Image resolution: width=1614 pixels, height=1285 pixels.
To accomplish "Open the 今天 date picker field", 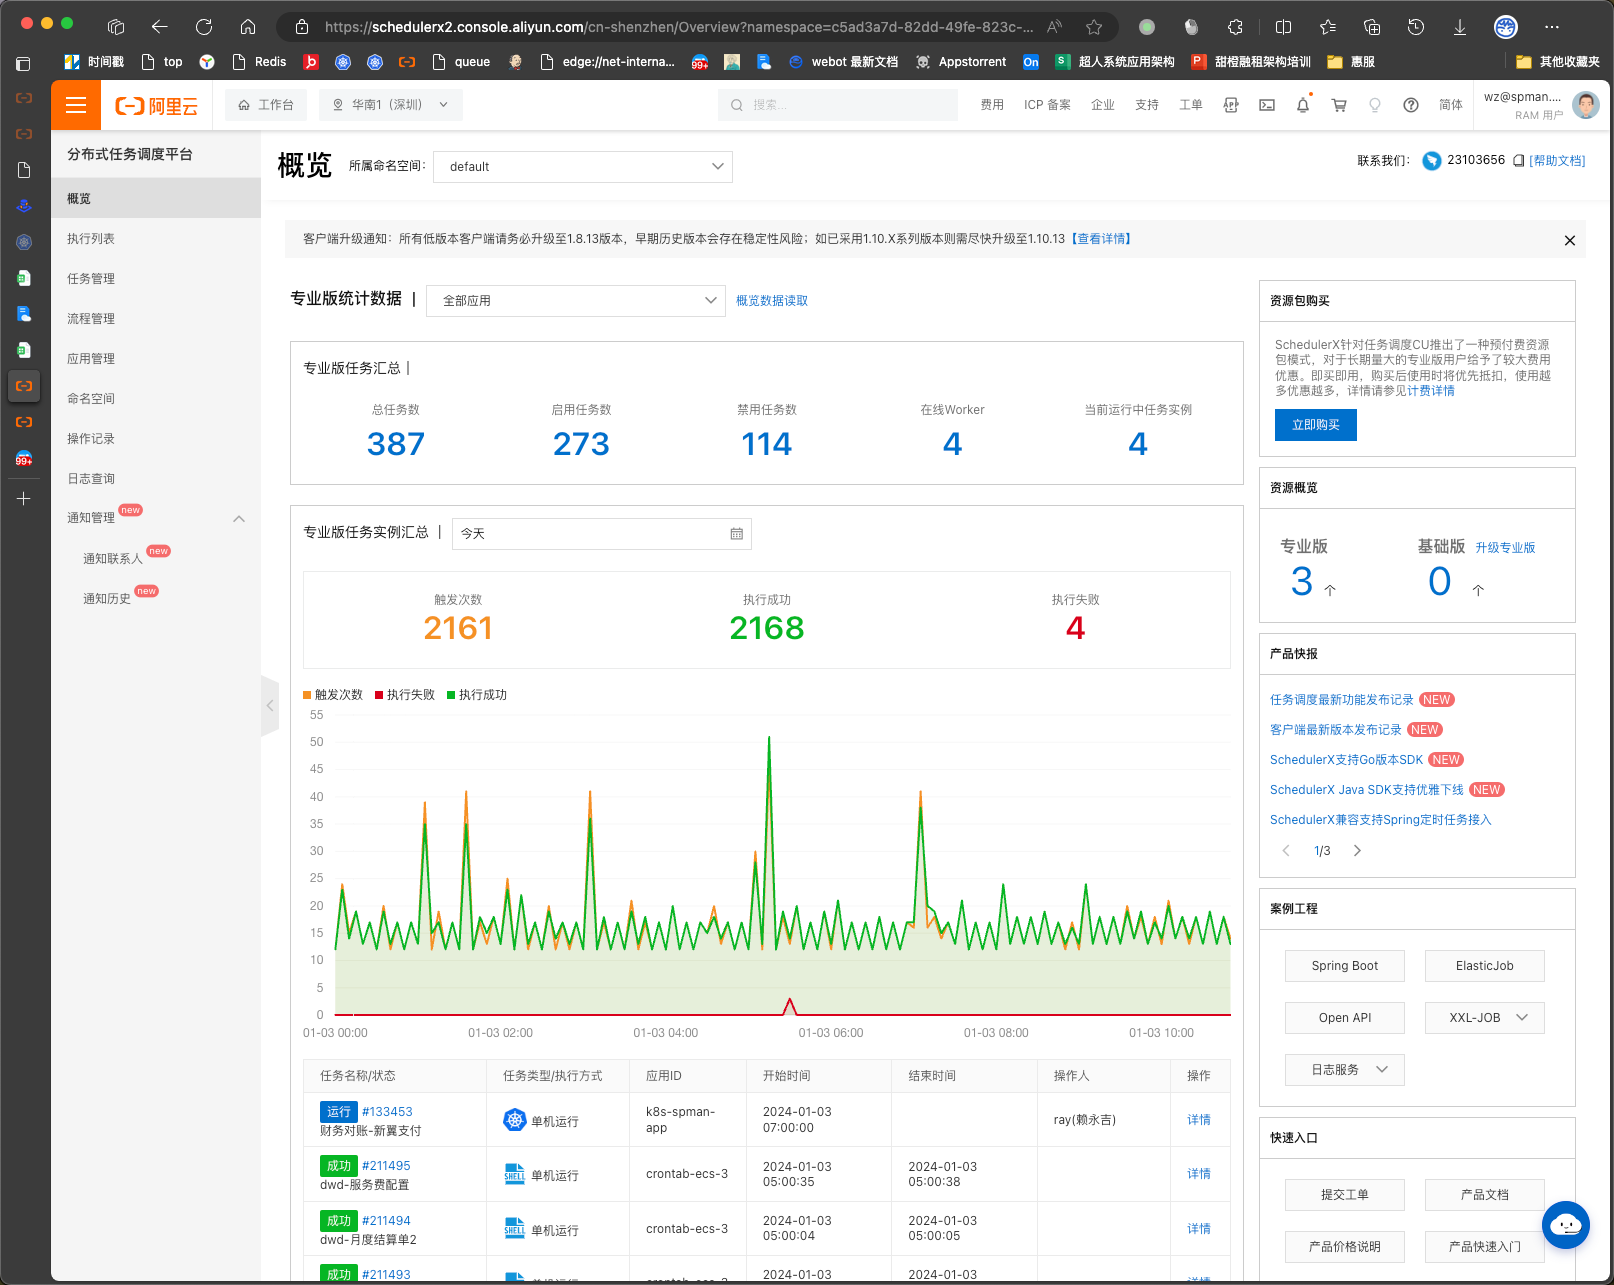I will click(602, 534).
